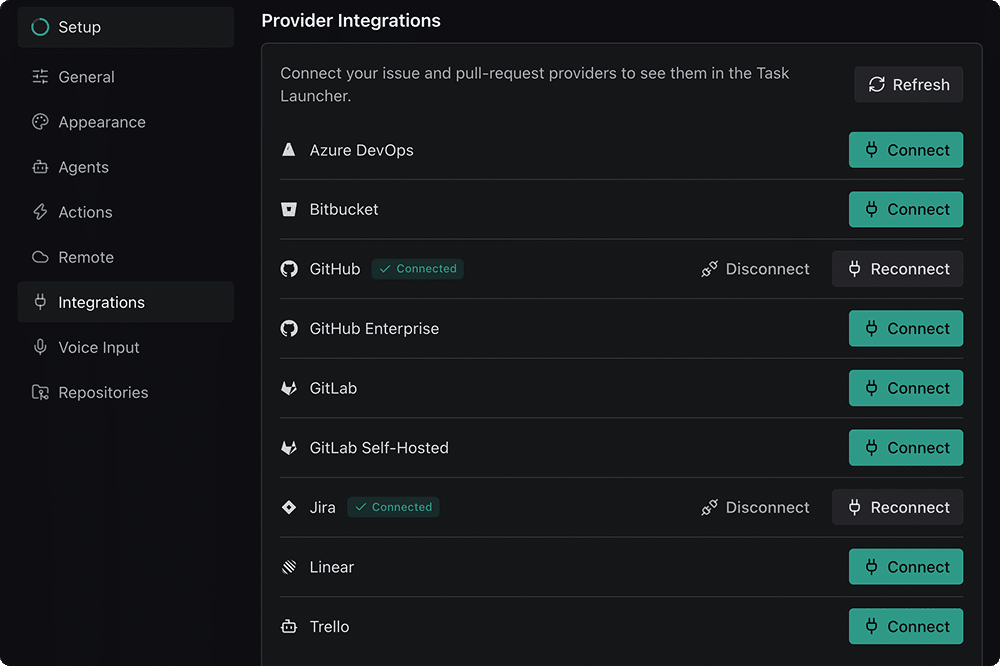
Task: Open General settings
Action: click(x=126, y=77)
